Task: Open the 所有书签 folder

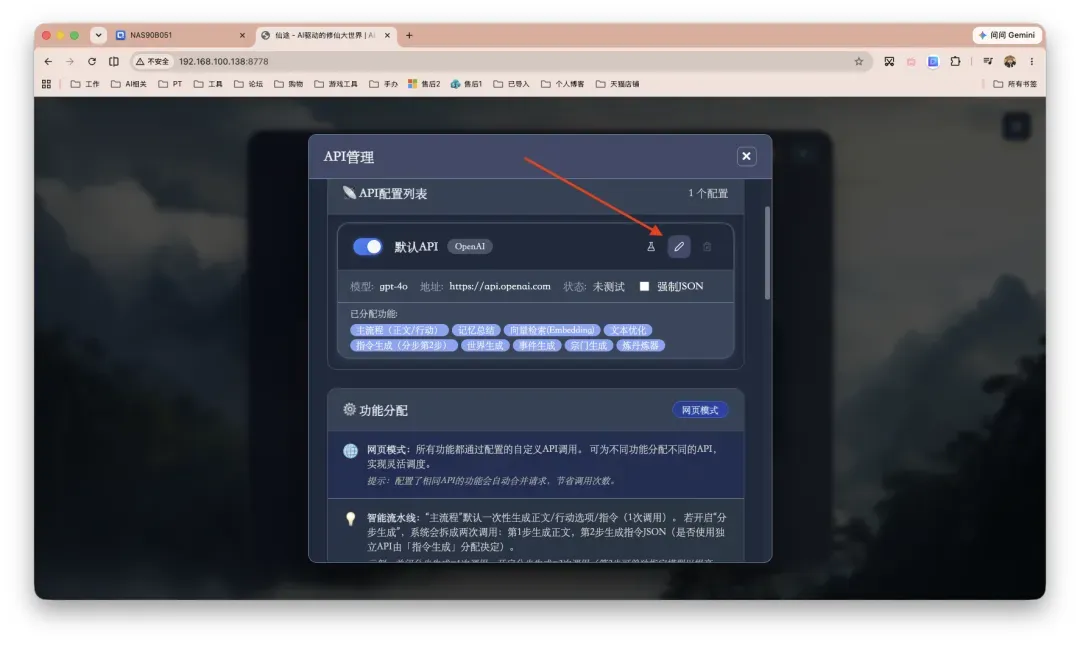Action: 1015,84
